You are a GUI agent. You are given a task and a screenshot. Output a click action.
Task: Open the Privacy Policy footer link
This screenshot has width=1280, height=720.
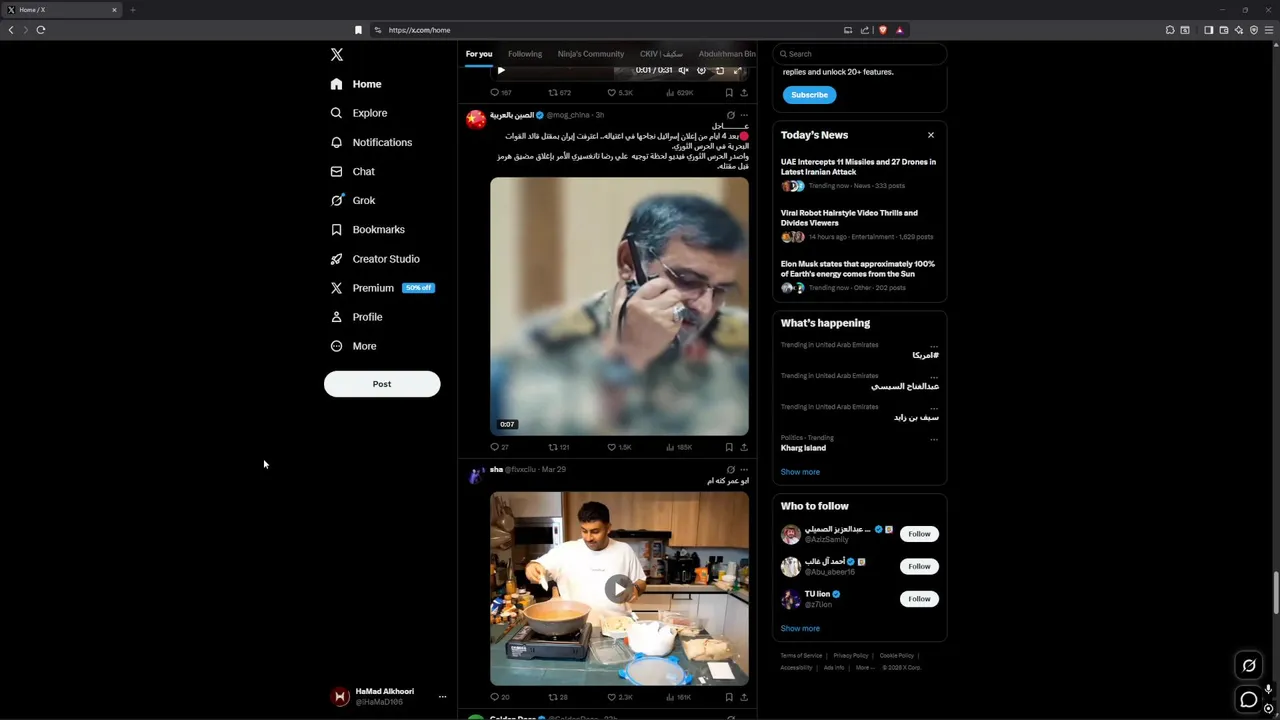tap(851, 656)
